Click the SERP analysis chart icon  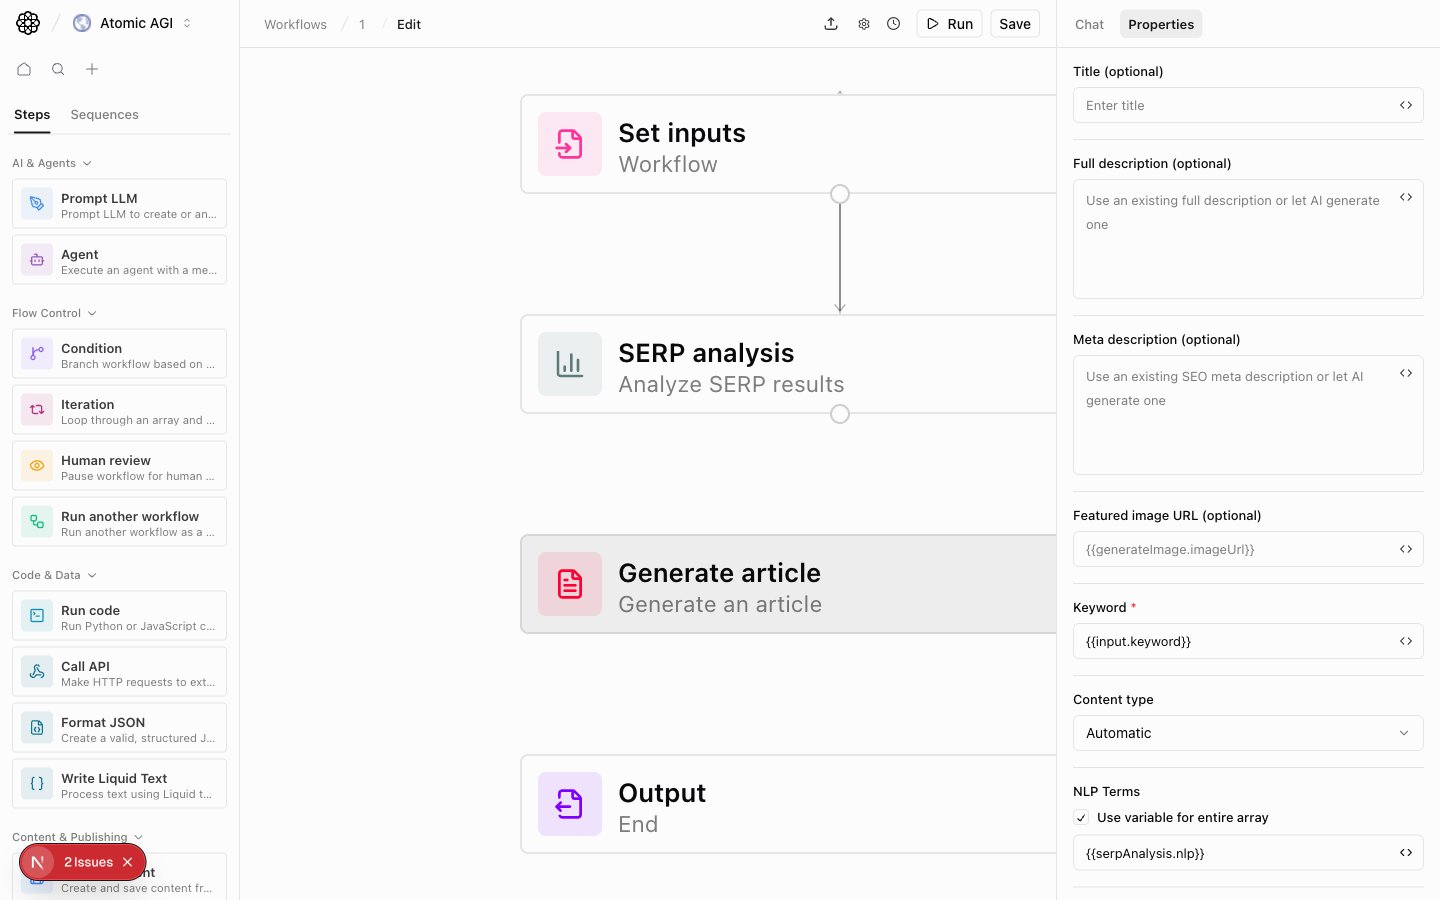click(x=570, y=364)
